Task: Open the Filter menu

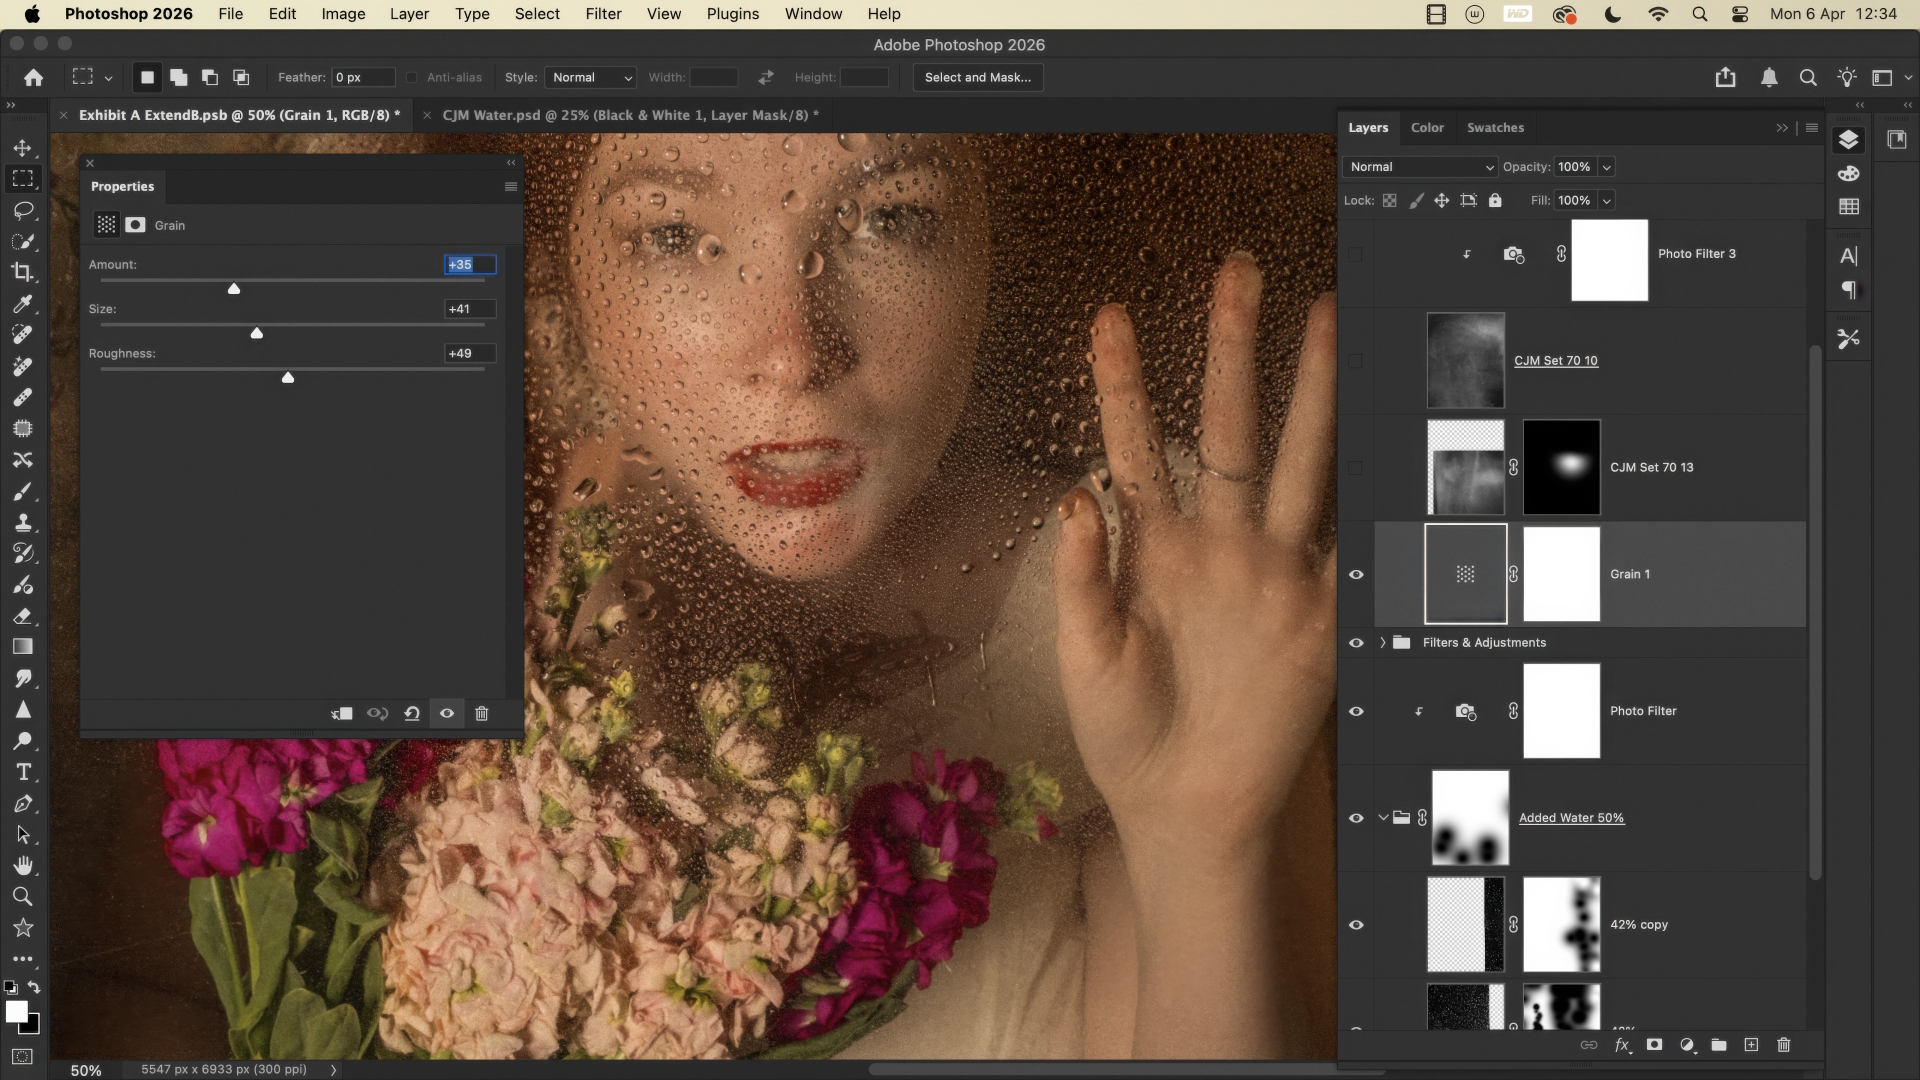Action: [603, 14]
